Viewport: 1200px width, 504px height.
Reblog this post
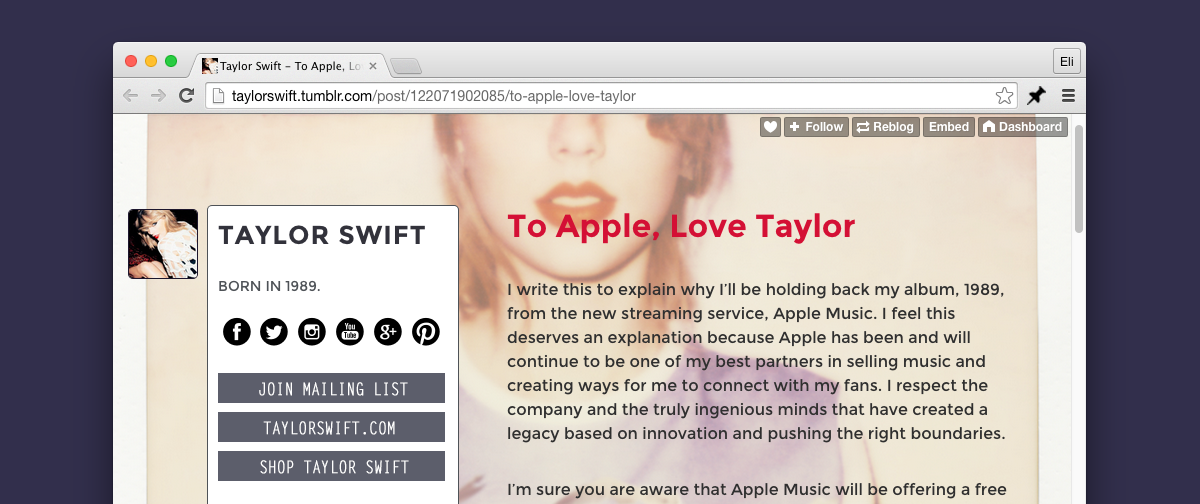pos(885,127)
